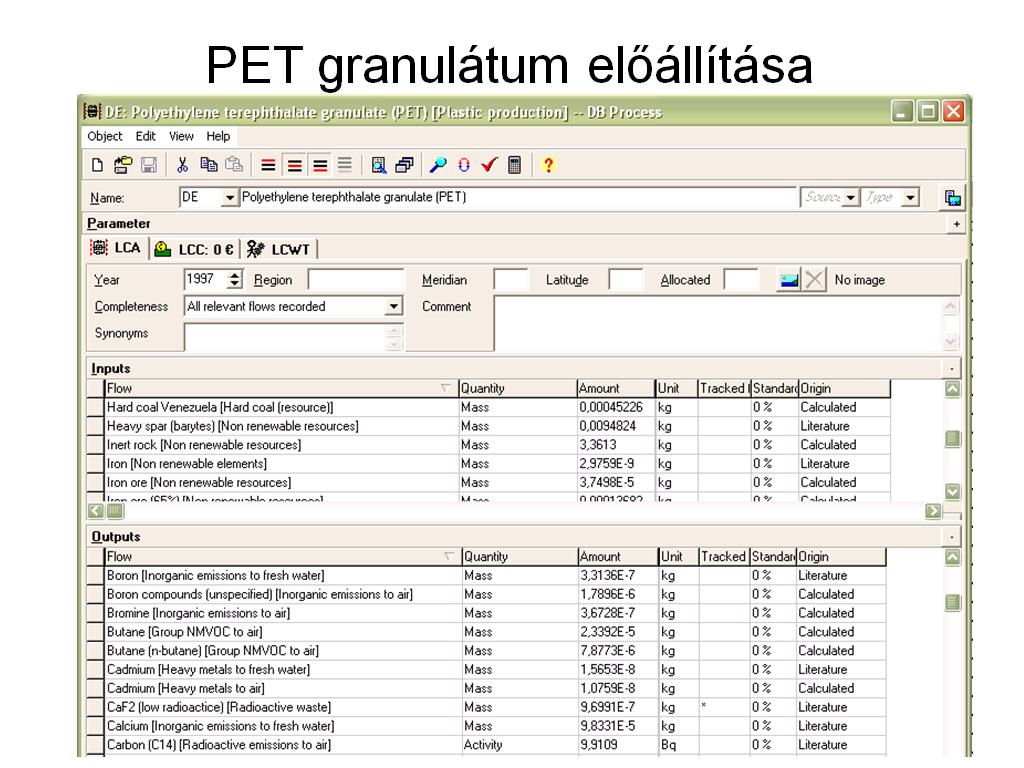
Task: Collapse the Outputs section
Action: coord(952,537)
